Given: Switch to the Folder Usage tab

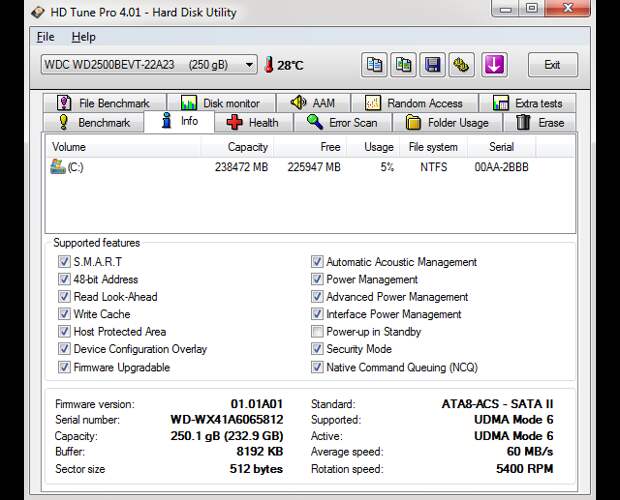Looking at the screenshot, I should tap(447, 123).
